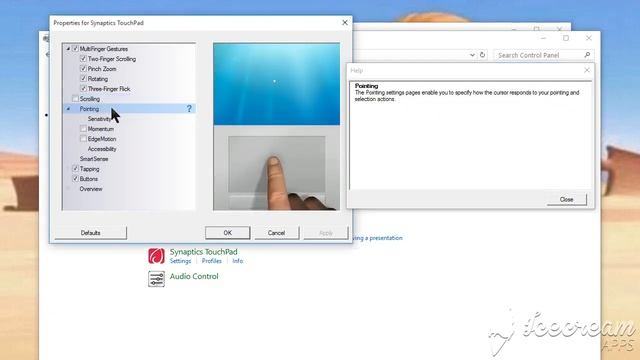Toggle the Buttons checkbox
The image size is (640, 360).
point(75,179)
